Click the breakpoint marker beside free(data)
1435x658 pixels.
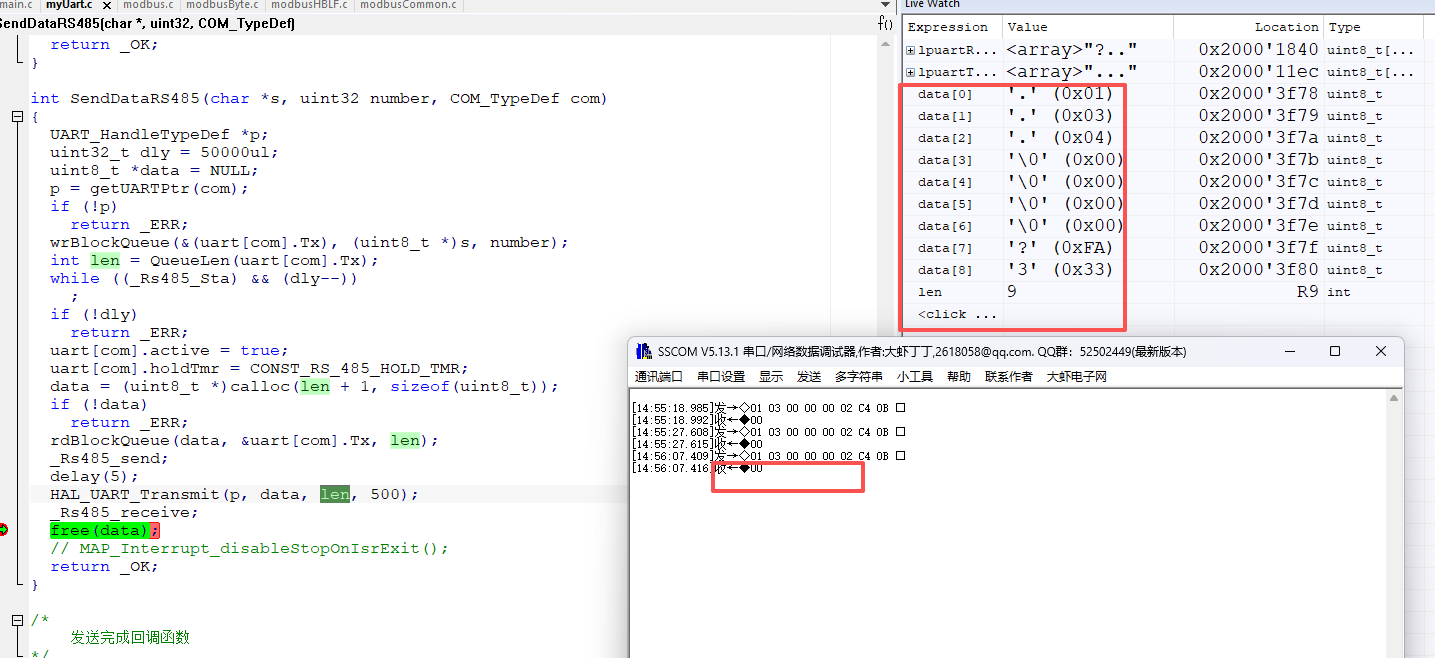(x=4, y=530)
